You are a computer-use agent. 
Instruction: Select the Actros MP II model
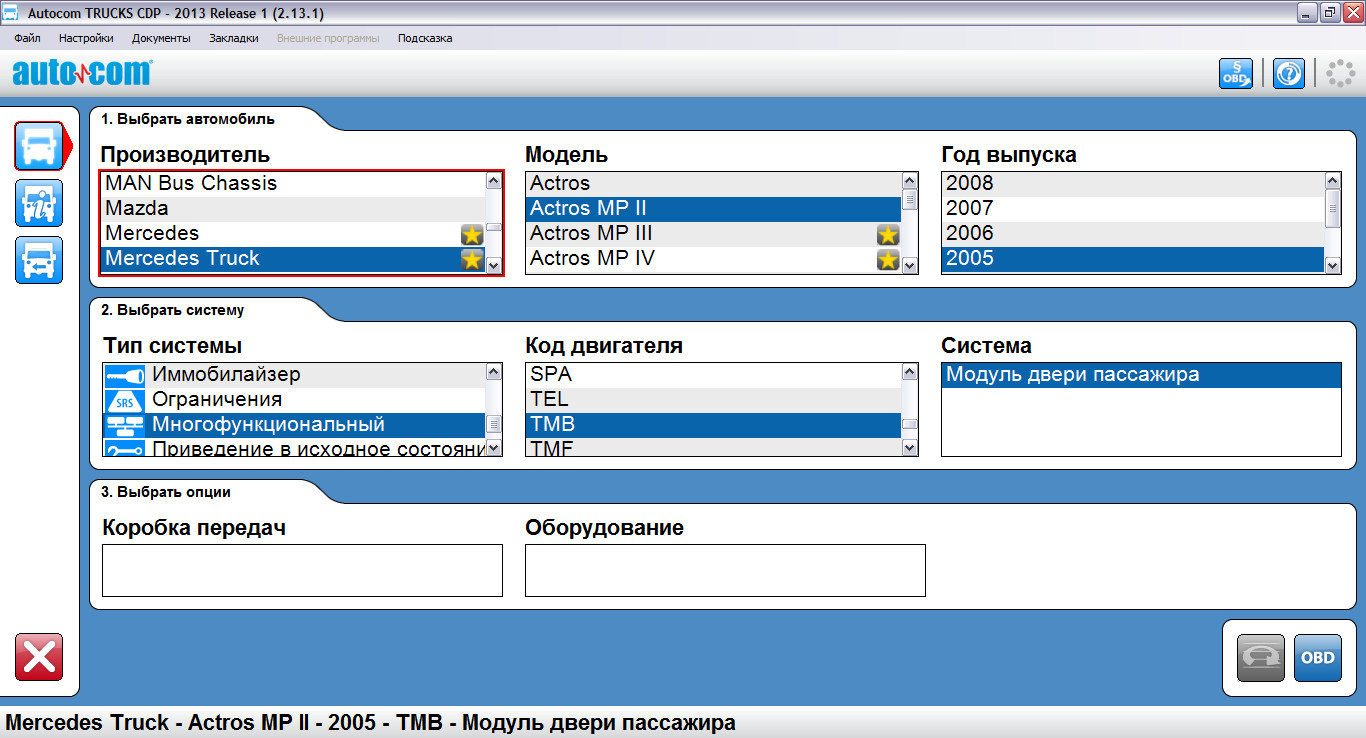tap(713, 208)
